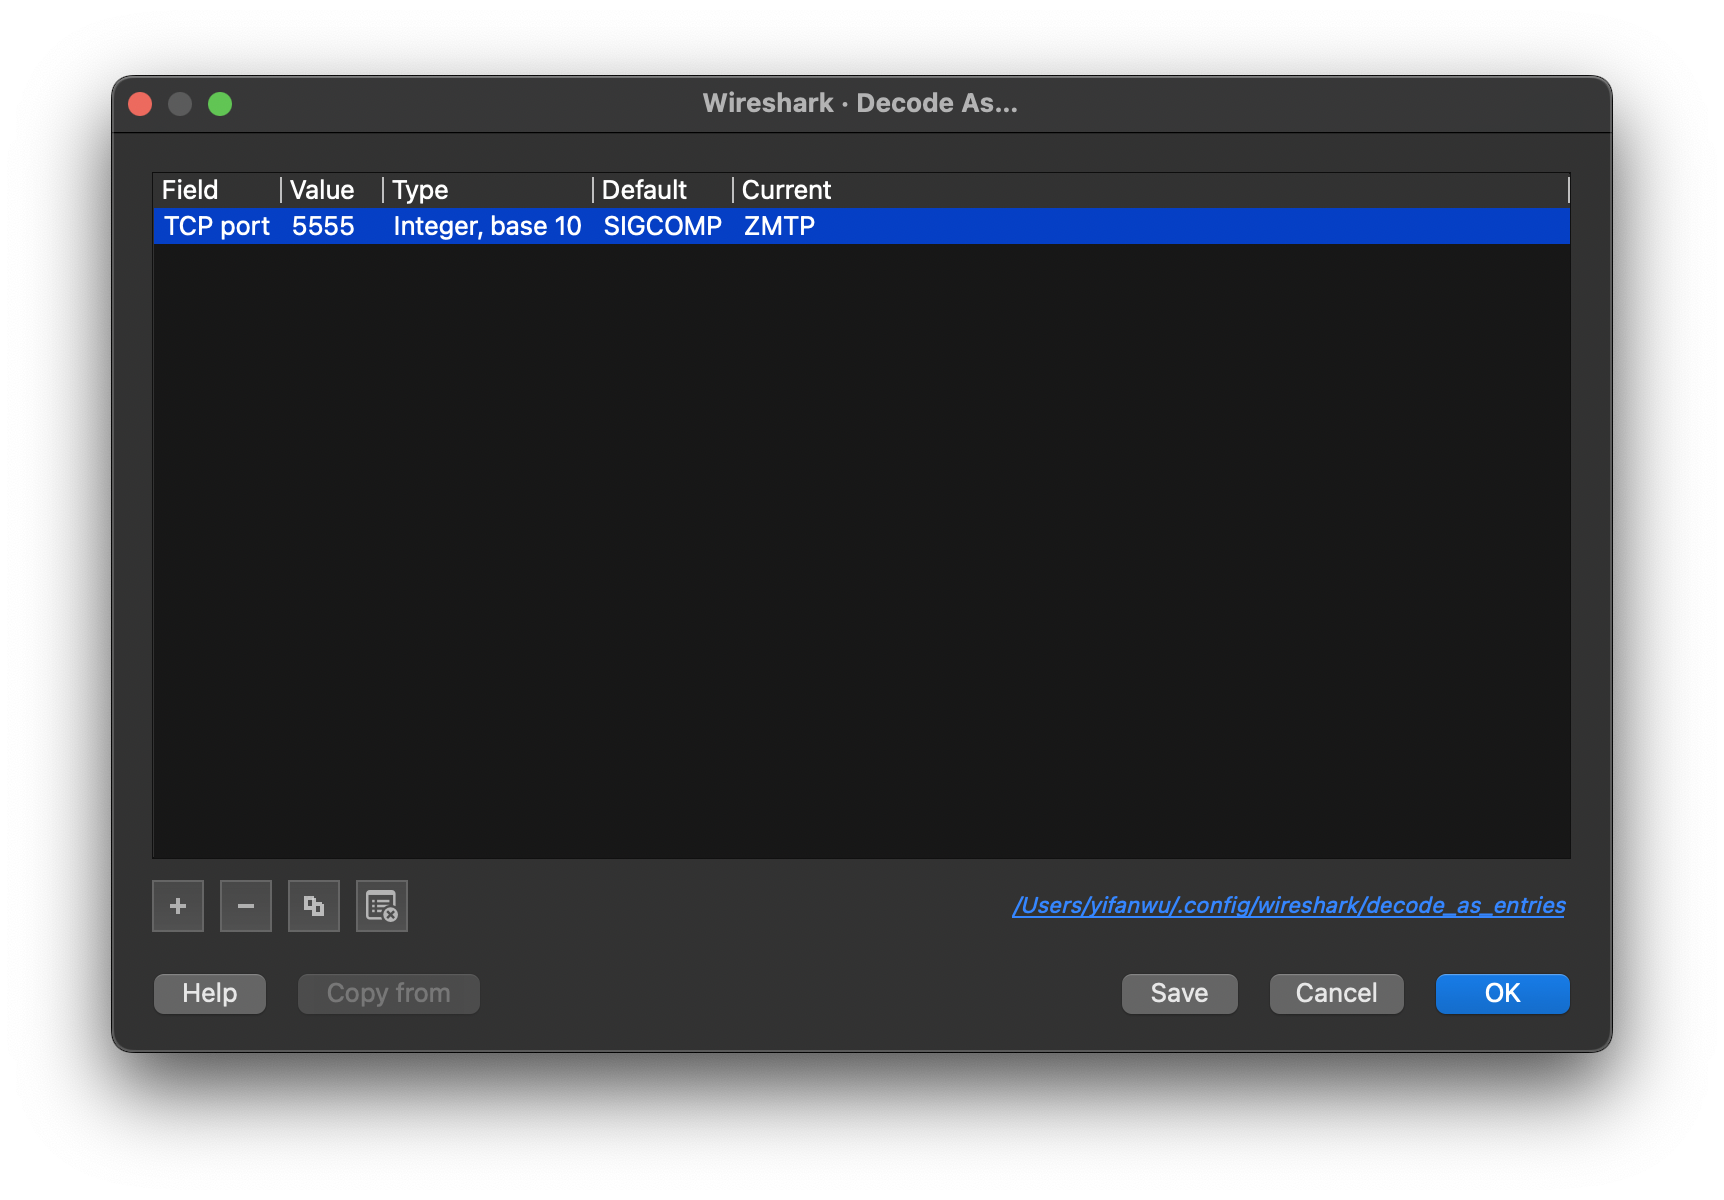The image size is (1724, 1200).
Task: Select the Integer, base 10 cell
Action: pyautogui.click(x=488, y=226)
